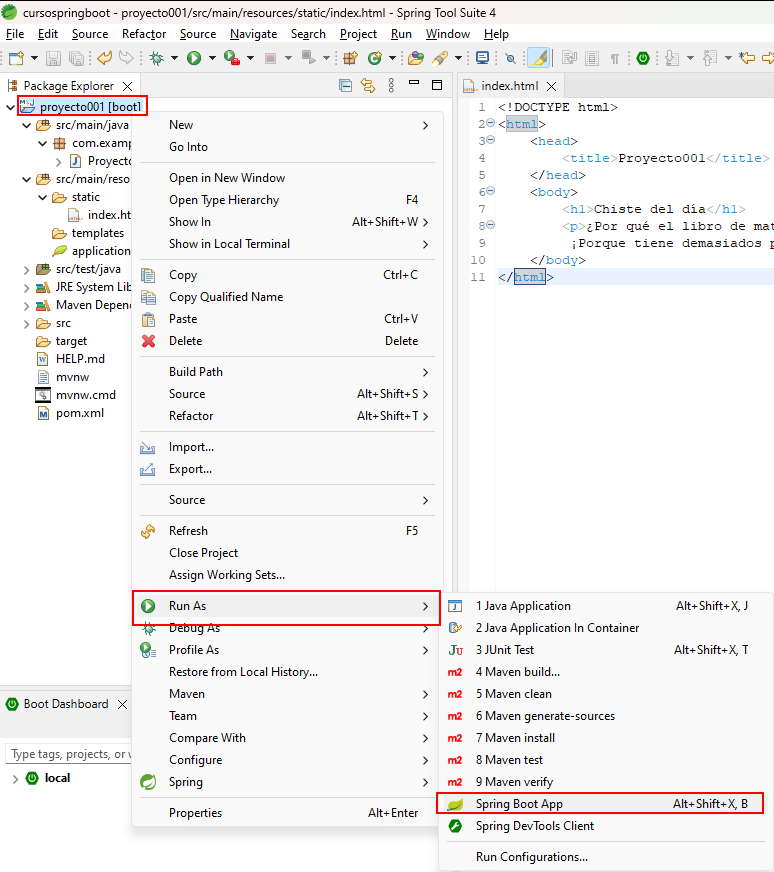Toggle Link with Editor in Package Explorer
This screenshot has height=872, width=774.
pyautogui.click(x=368, y=86)
